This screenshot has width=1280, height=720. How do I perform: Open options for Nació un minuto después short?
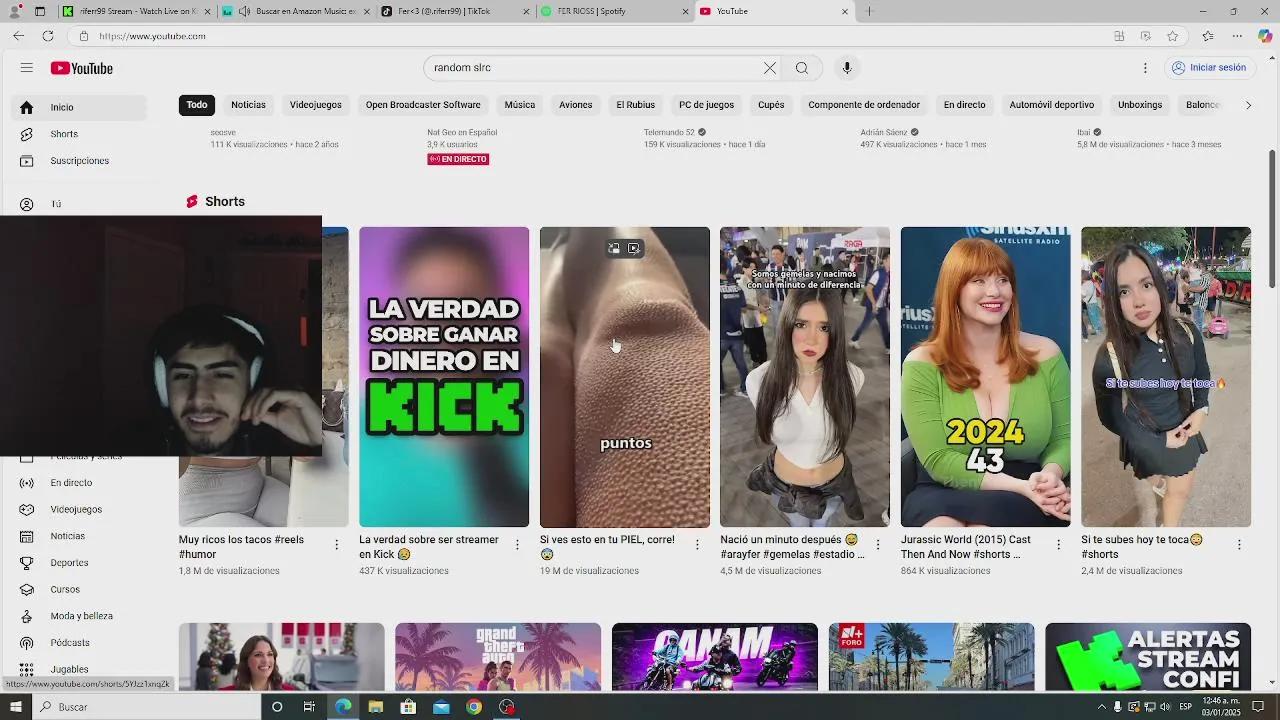click(878, 545)
